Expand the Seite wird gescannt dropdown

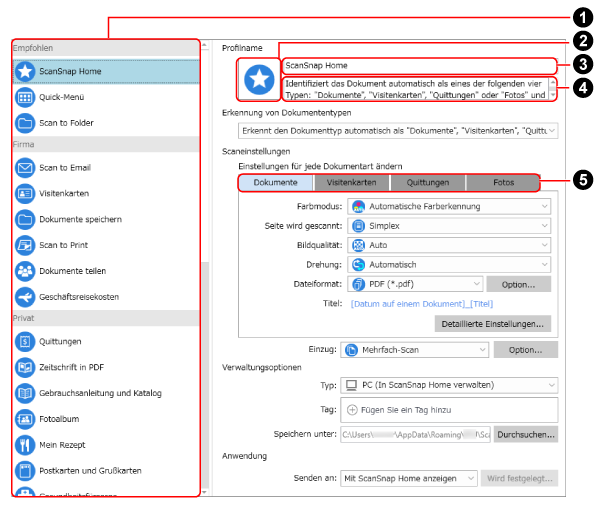point(449,226)
